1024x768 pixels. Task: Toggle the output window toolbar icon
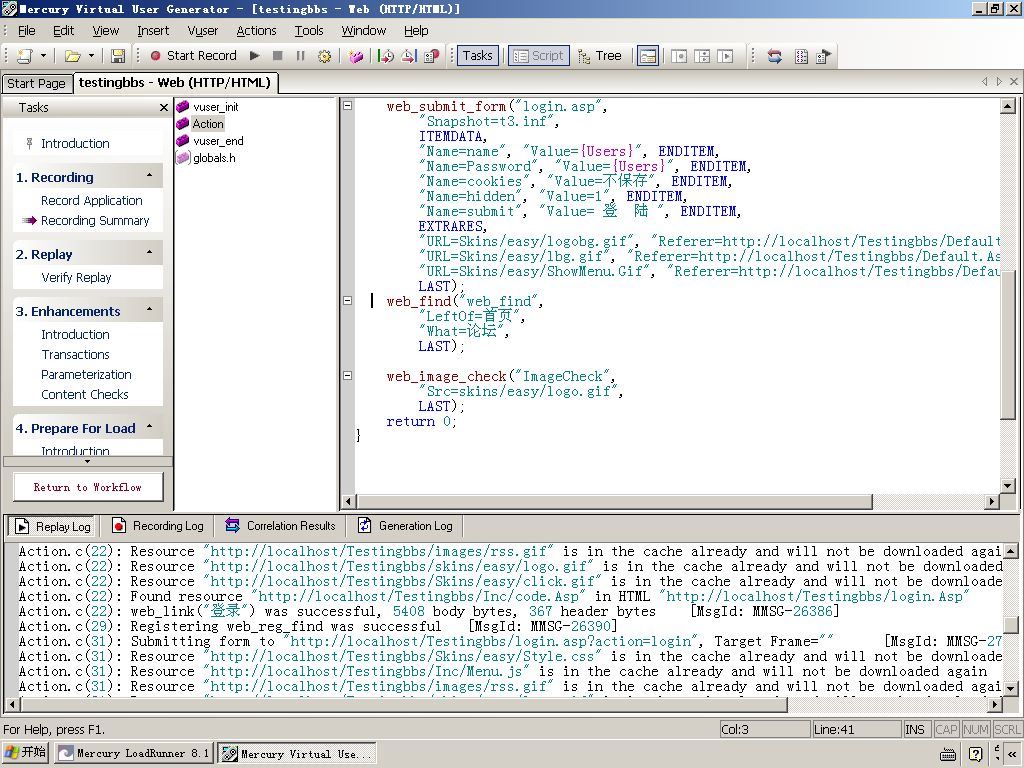pyautogui.click(x=648, y=56)
